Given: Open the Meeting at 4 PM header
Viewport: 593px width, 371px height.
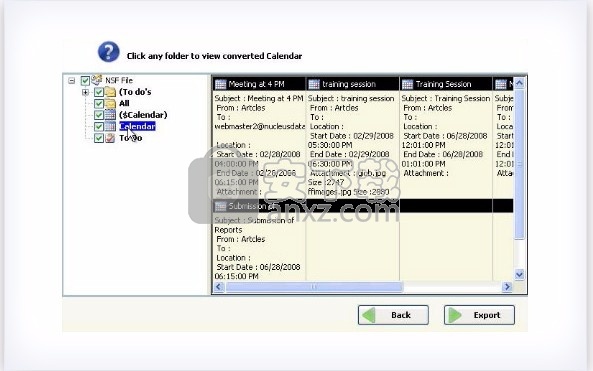Looking at the screenshot, I should tap(259, 84).
